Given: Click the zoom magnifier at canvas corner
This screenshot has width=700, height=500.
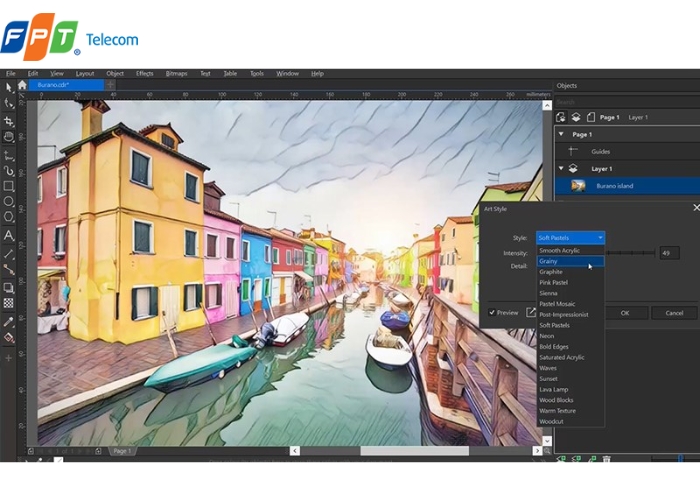Looking at the screenshot, I should [547, 451].
